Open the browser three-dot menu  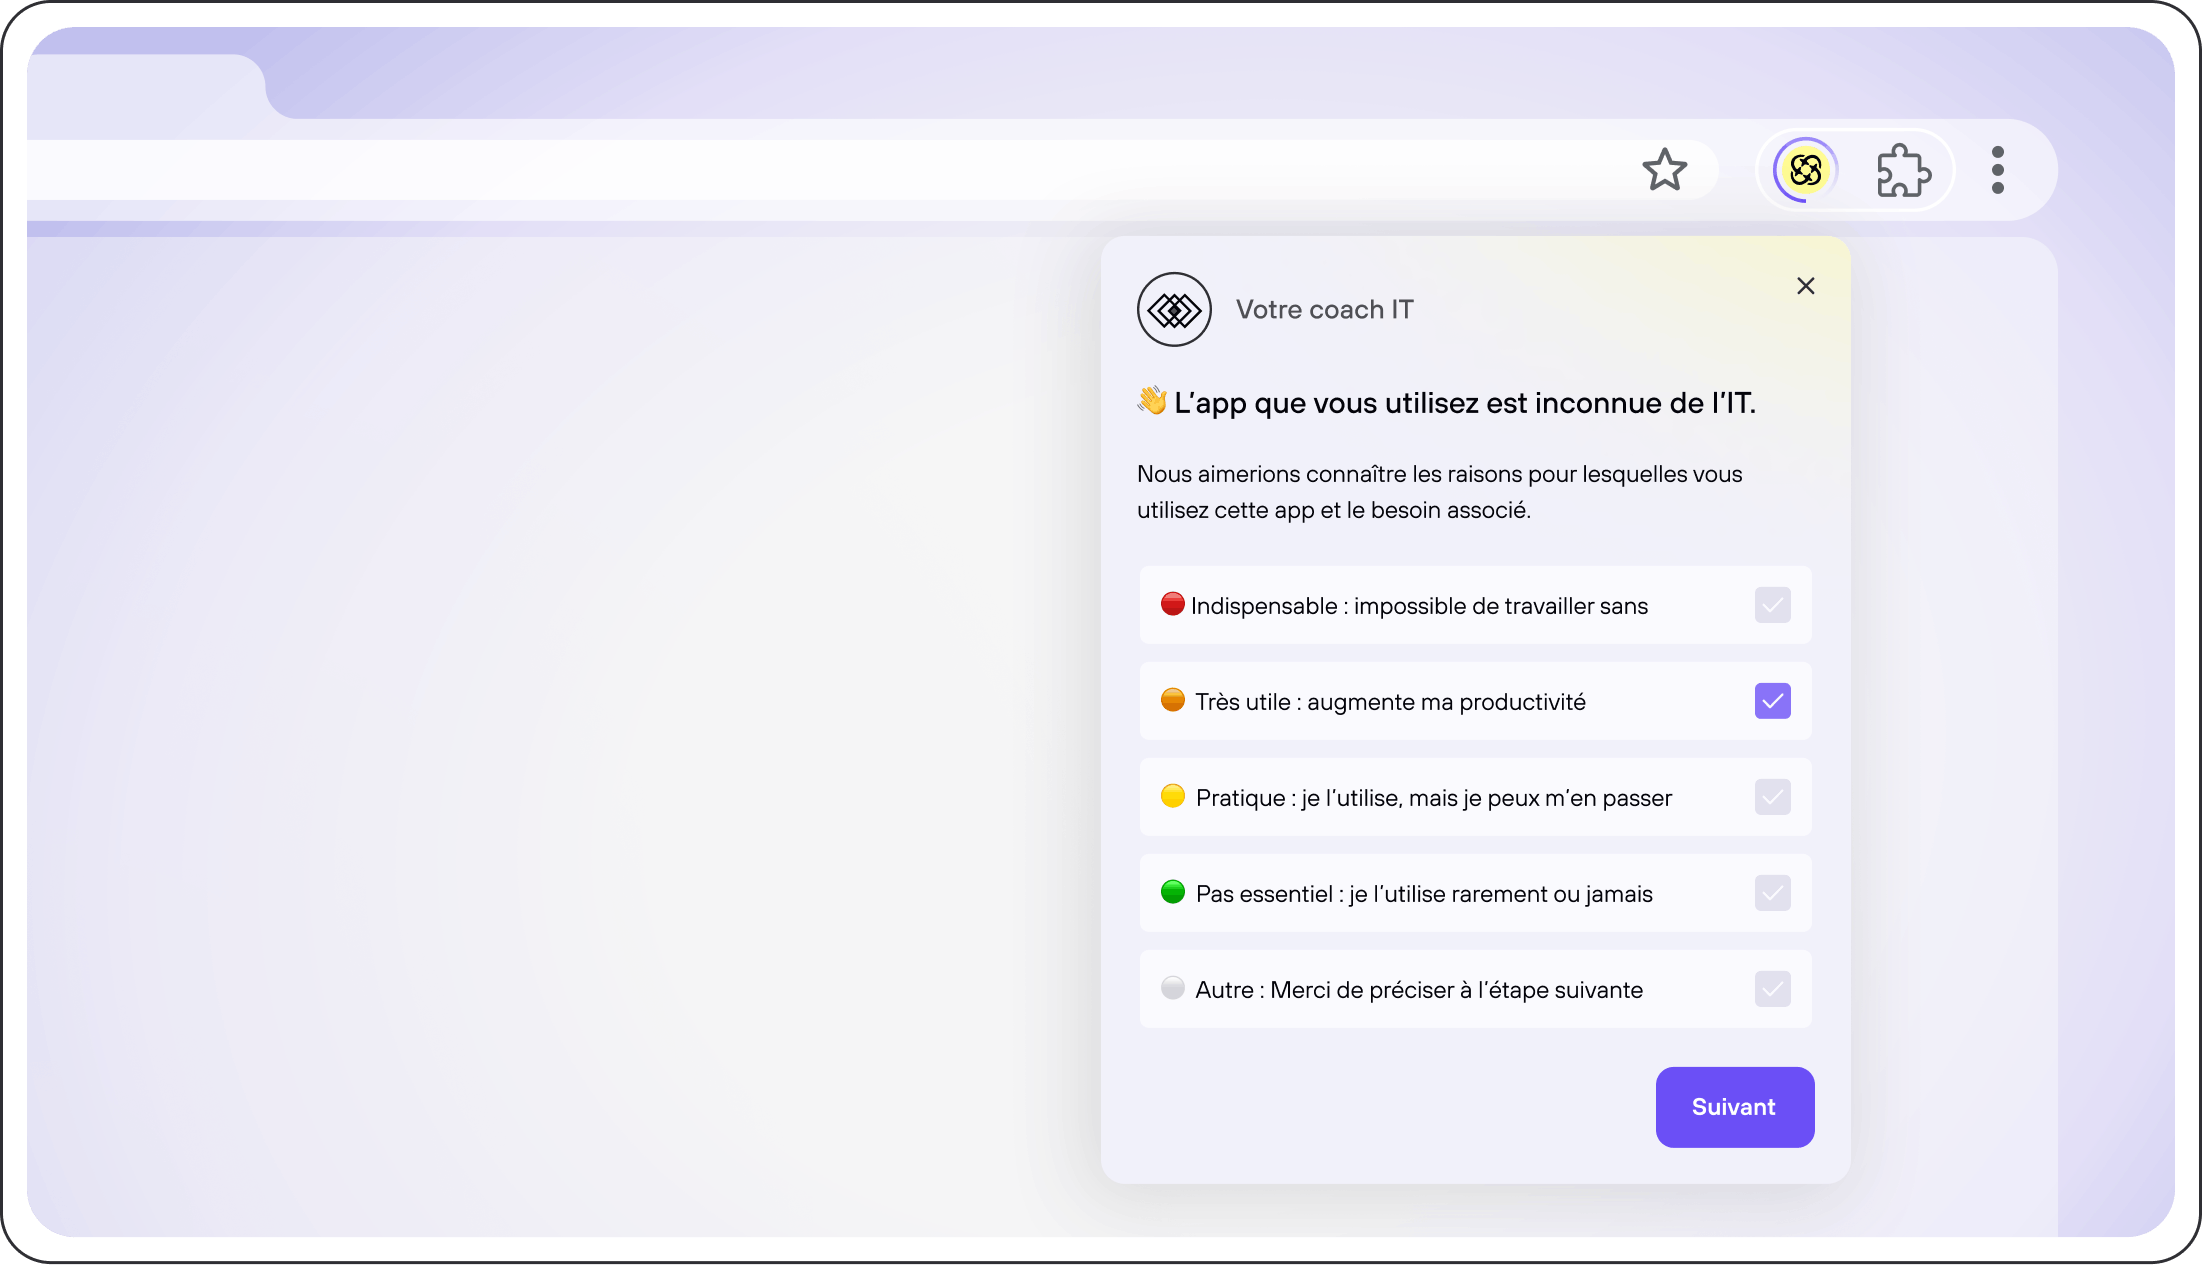tap(1997, 170)
